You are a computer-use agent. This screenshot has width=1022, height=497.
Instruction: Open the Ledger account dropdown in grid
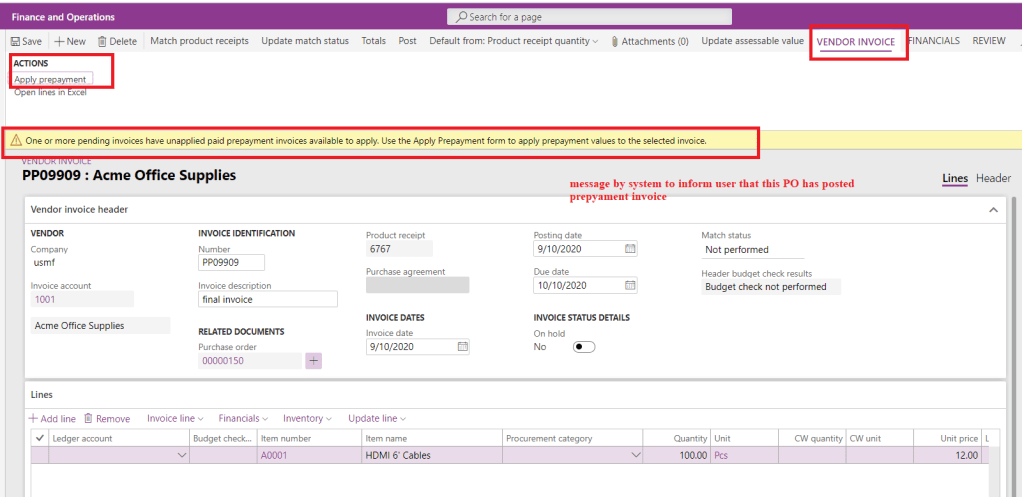[181, 456]
